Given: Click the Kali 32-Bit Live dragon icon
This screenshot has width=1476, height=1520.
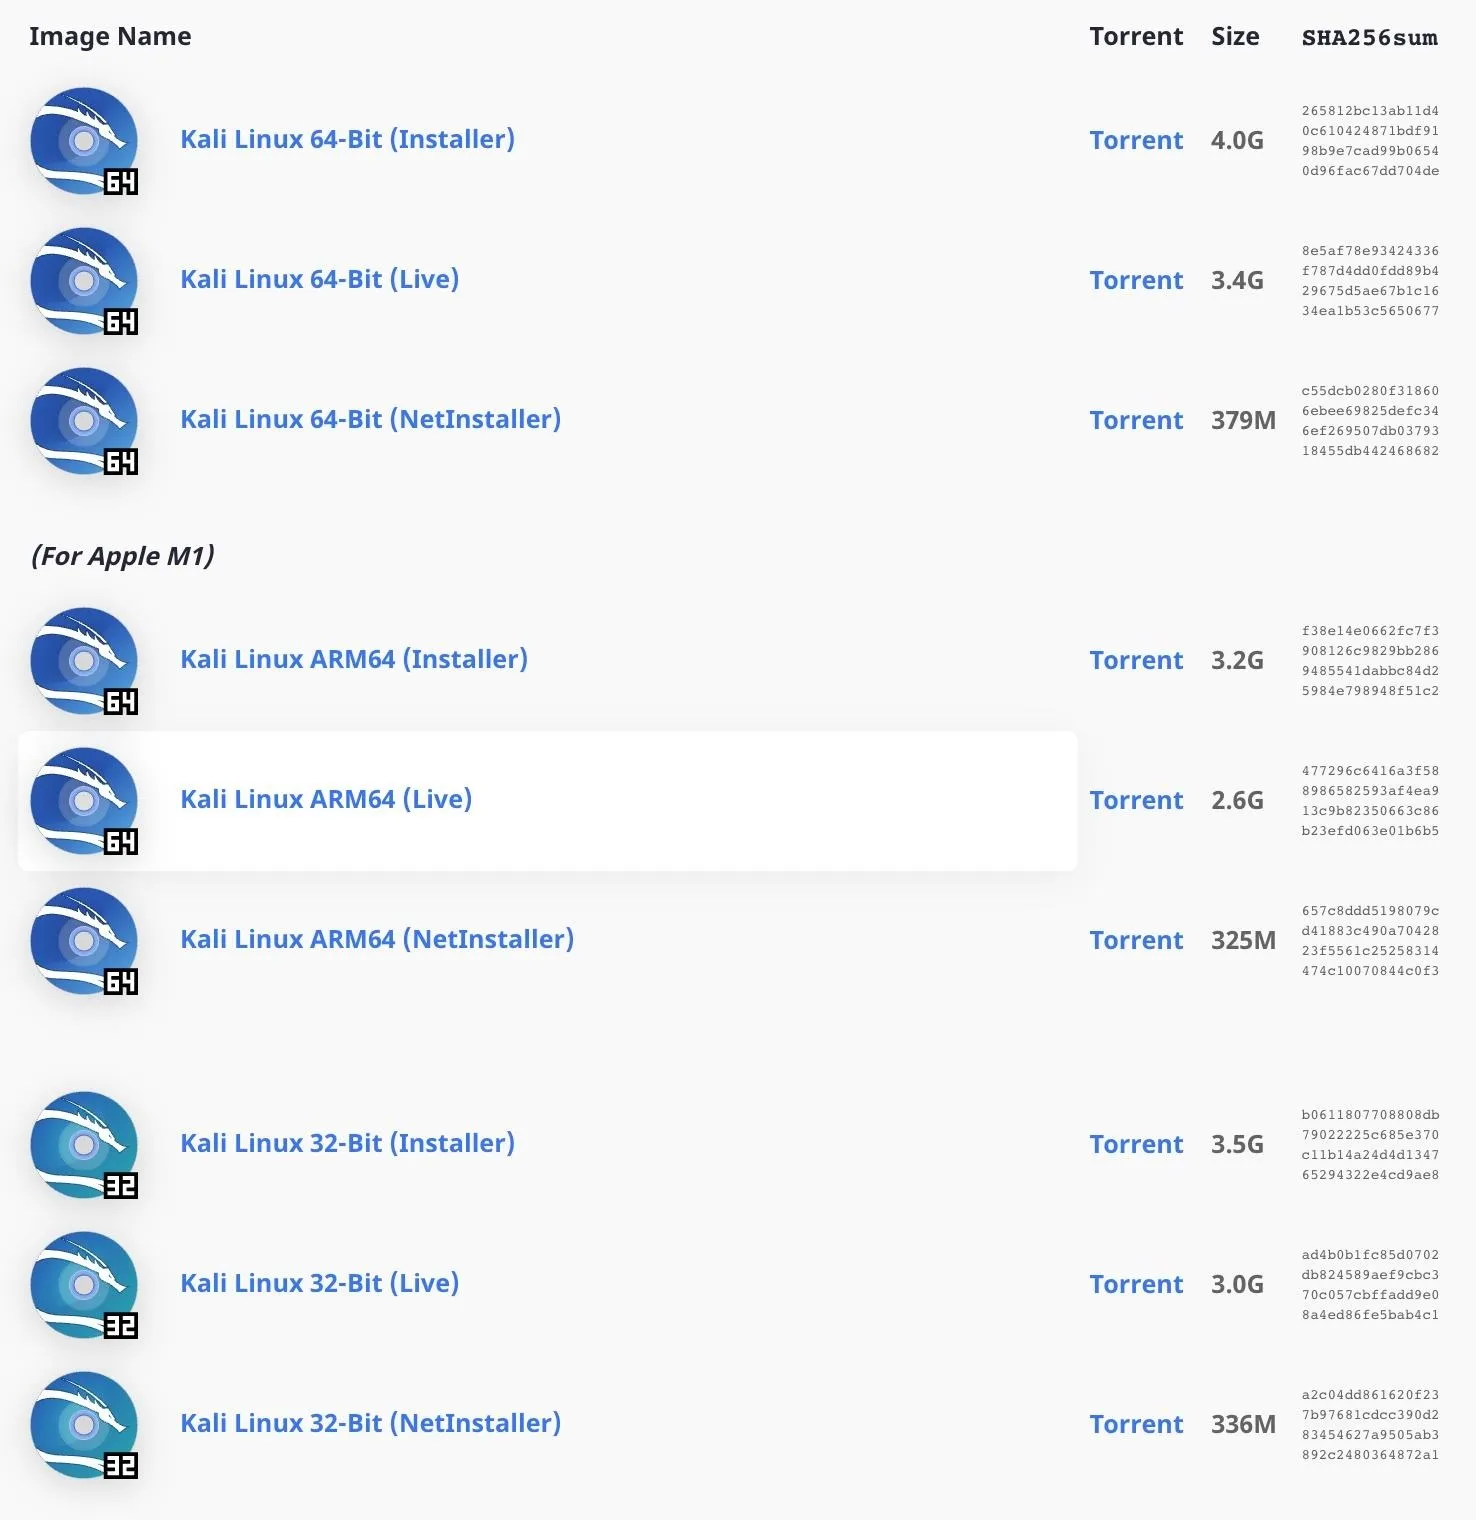Looking at the screenshot, I should (x=85, y=1285).
